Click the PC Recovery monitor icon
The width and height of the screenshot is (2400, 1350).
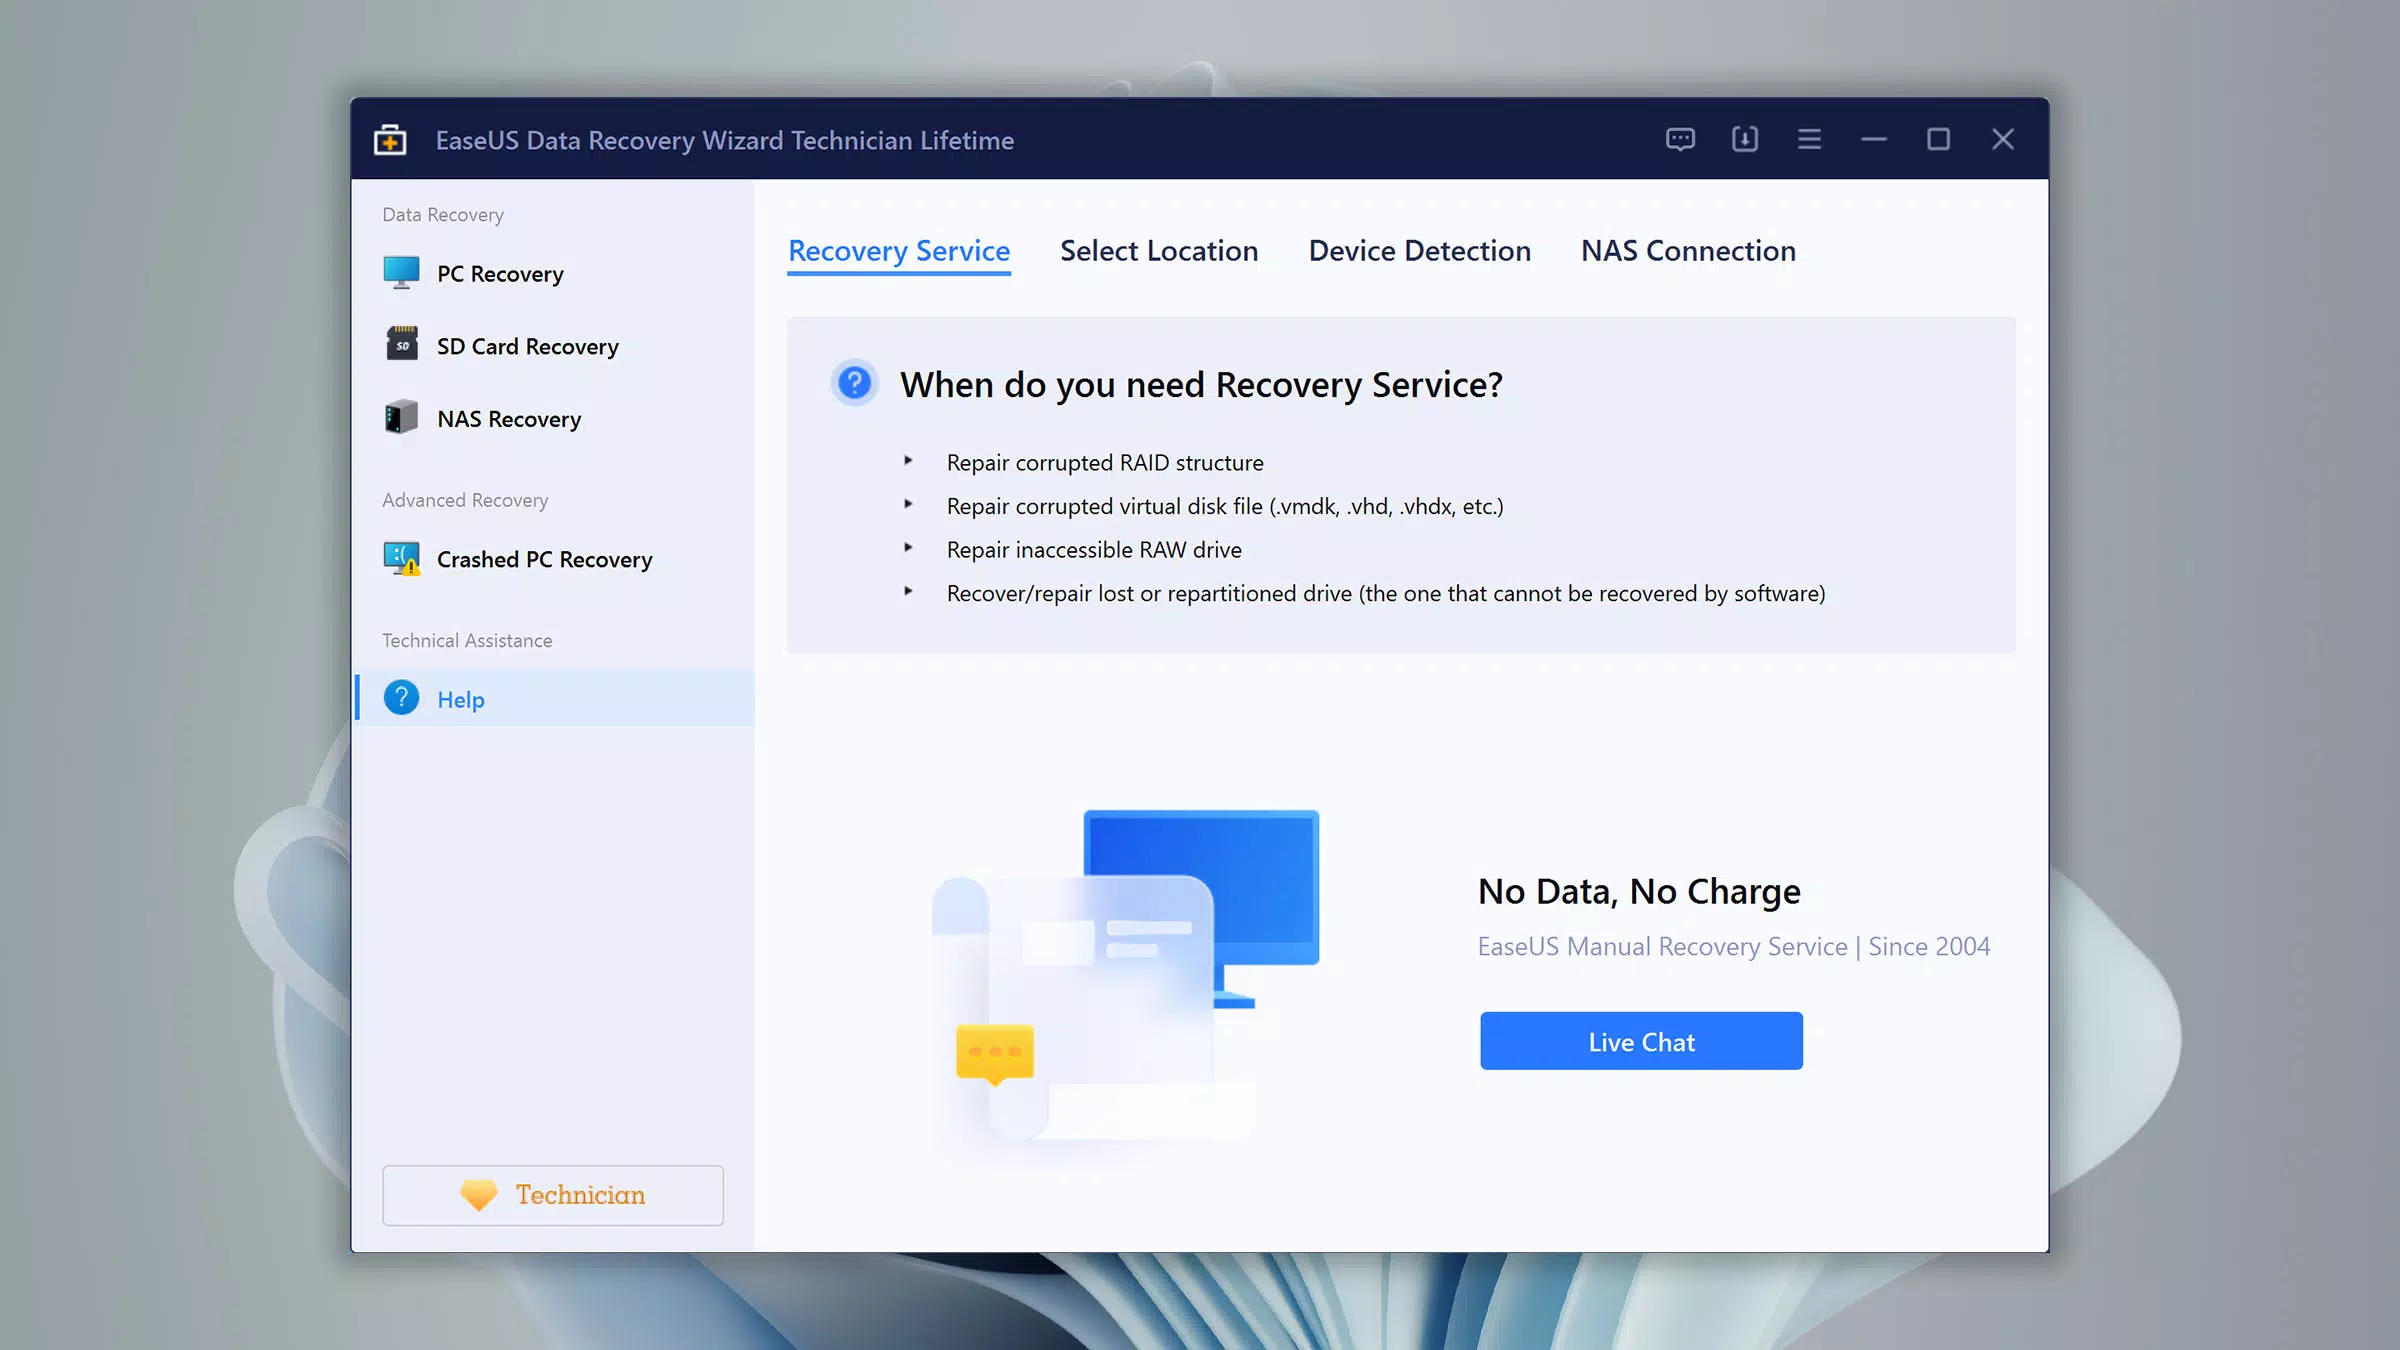(x=401, y=273)
